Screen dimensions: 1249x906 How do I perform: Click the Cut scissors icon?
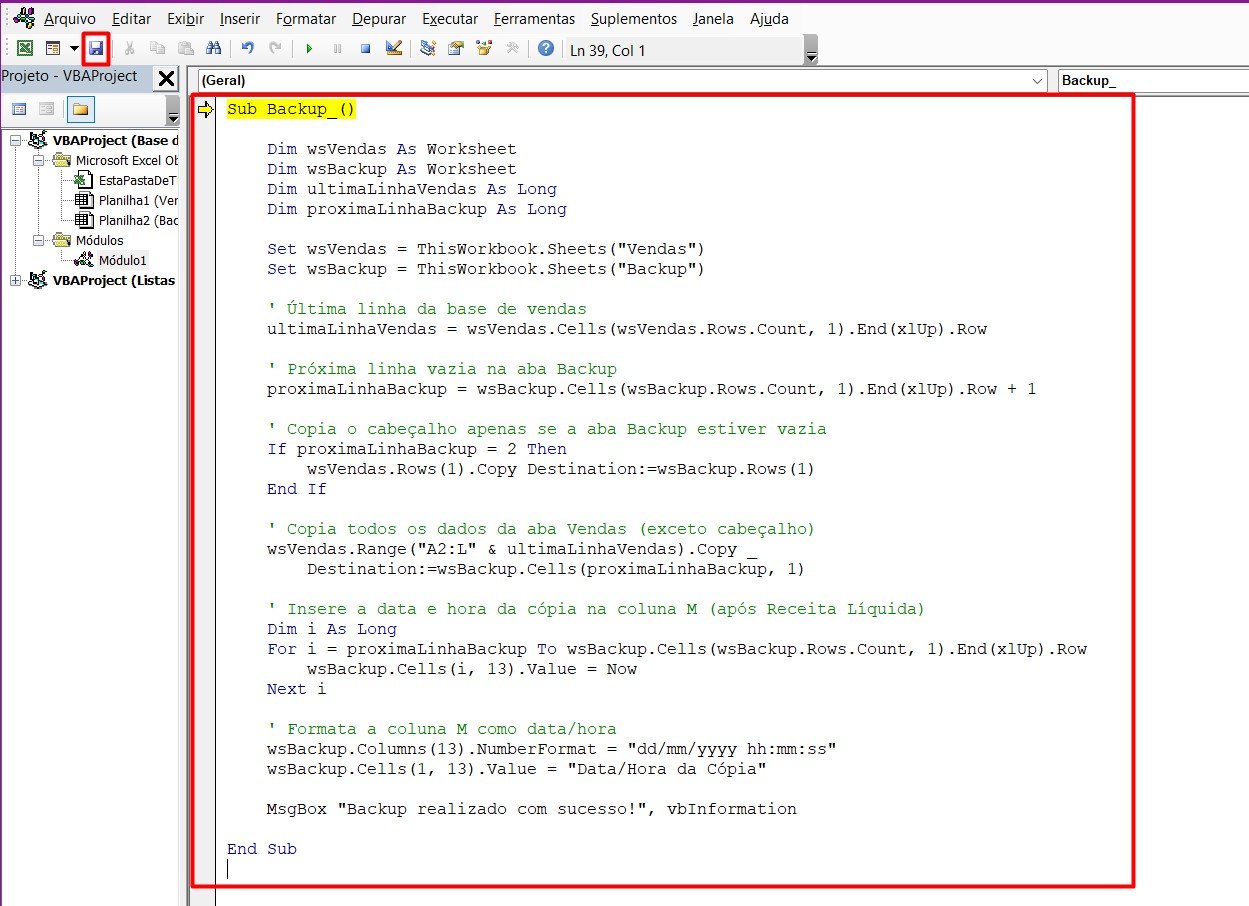(x=129, y=48)
